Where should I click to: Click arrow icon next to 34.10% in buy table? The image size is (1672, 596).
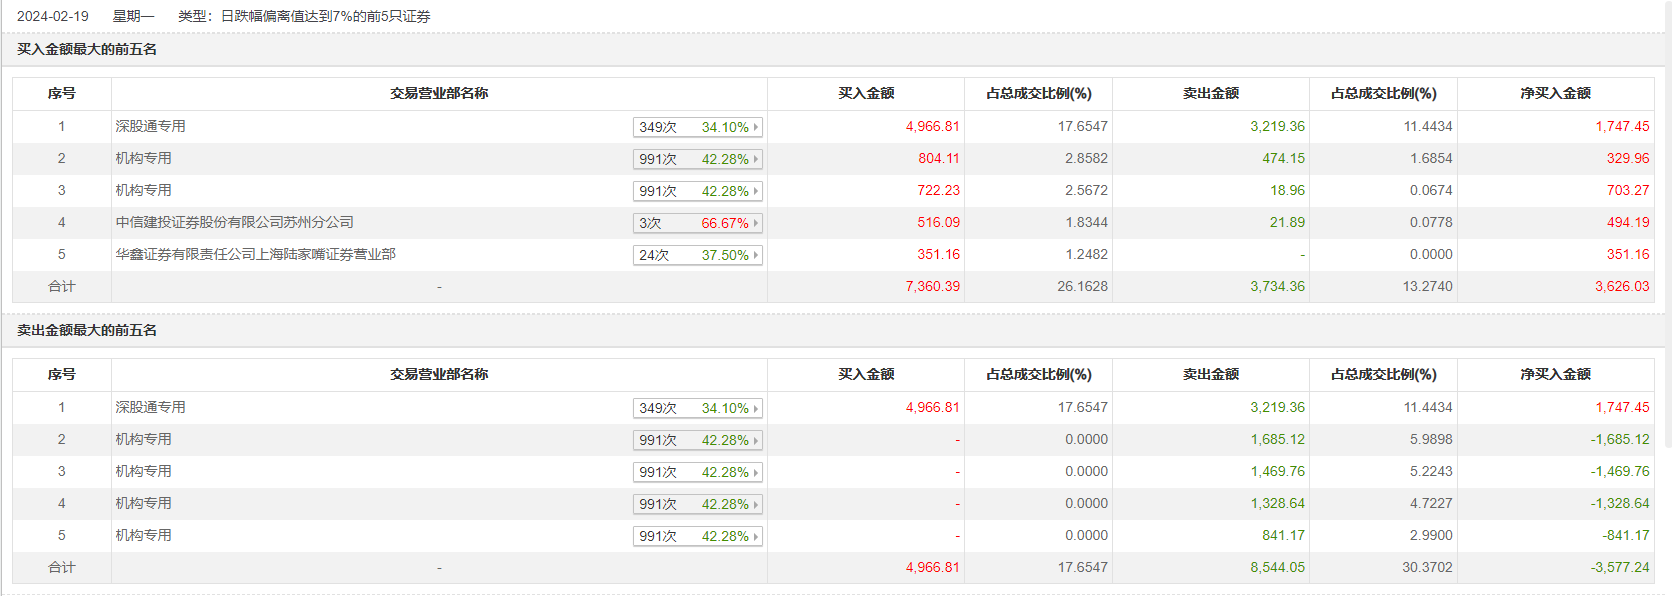click(x=756, y=127)
